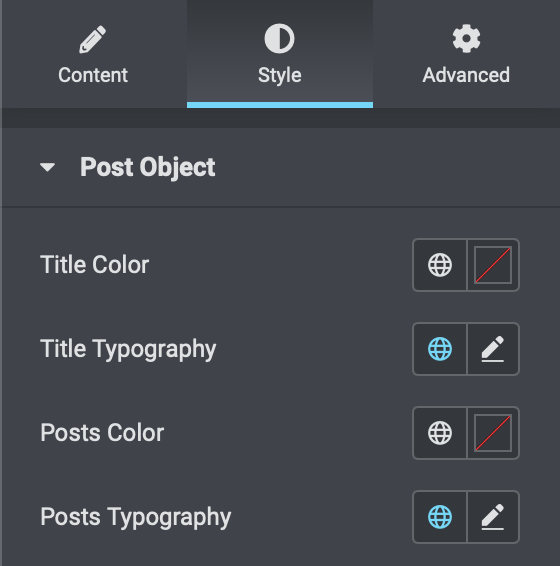Collapse the Post Object section arrow

(47, 167)
